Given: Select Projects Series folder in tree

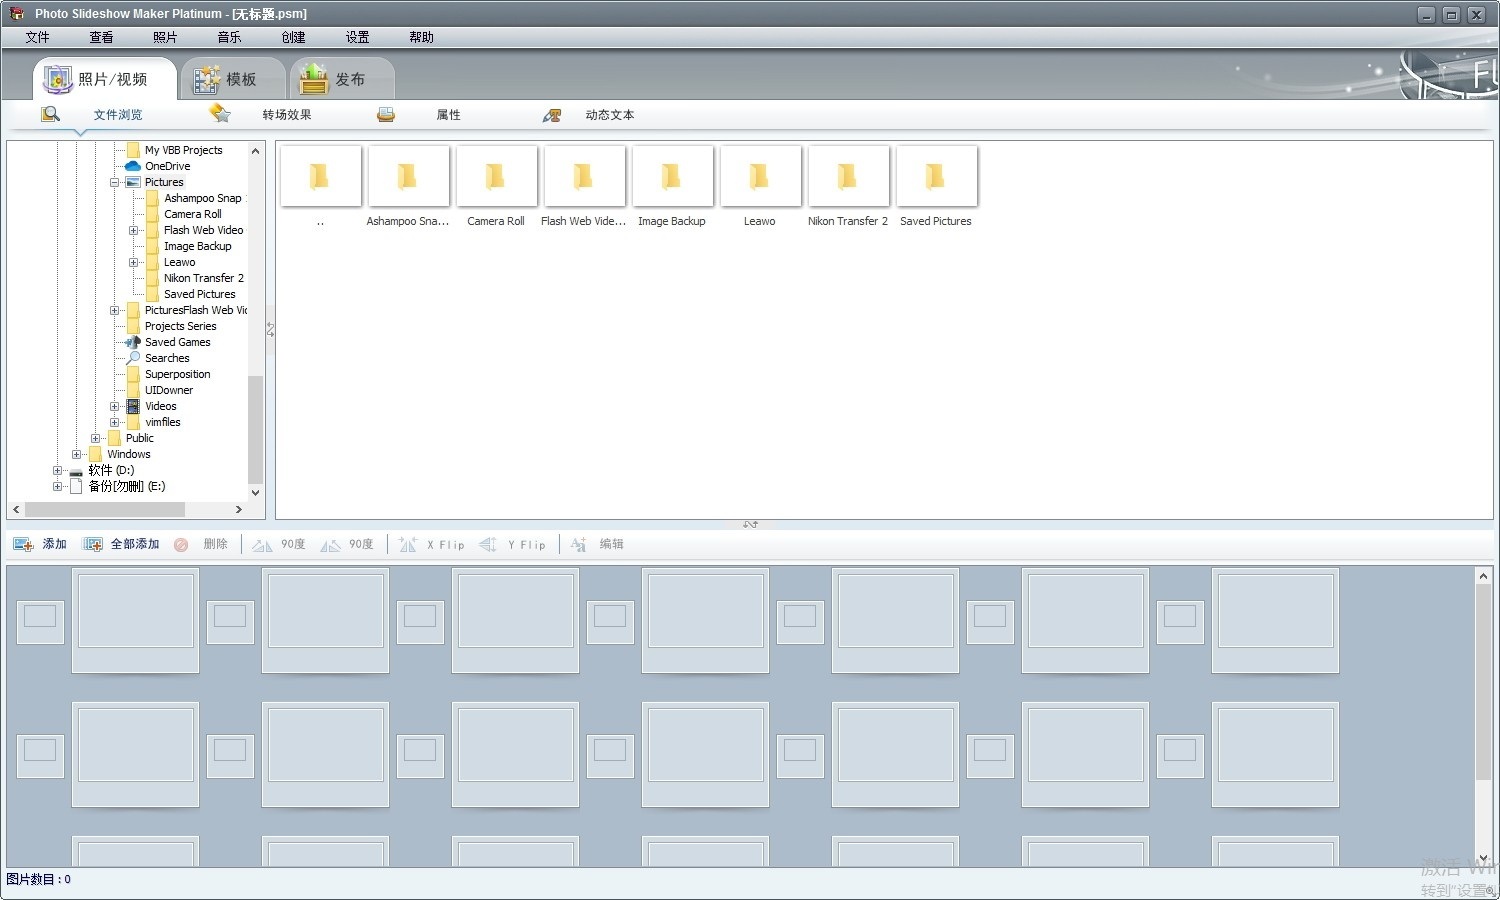Looking at the screenshot, I should pyautogui.click(x=180, y=326).
